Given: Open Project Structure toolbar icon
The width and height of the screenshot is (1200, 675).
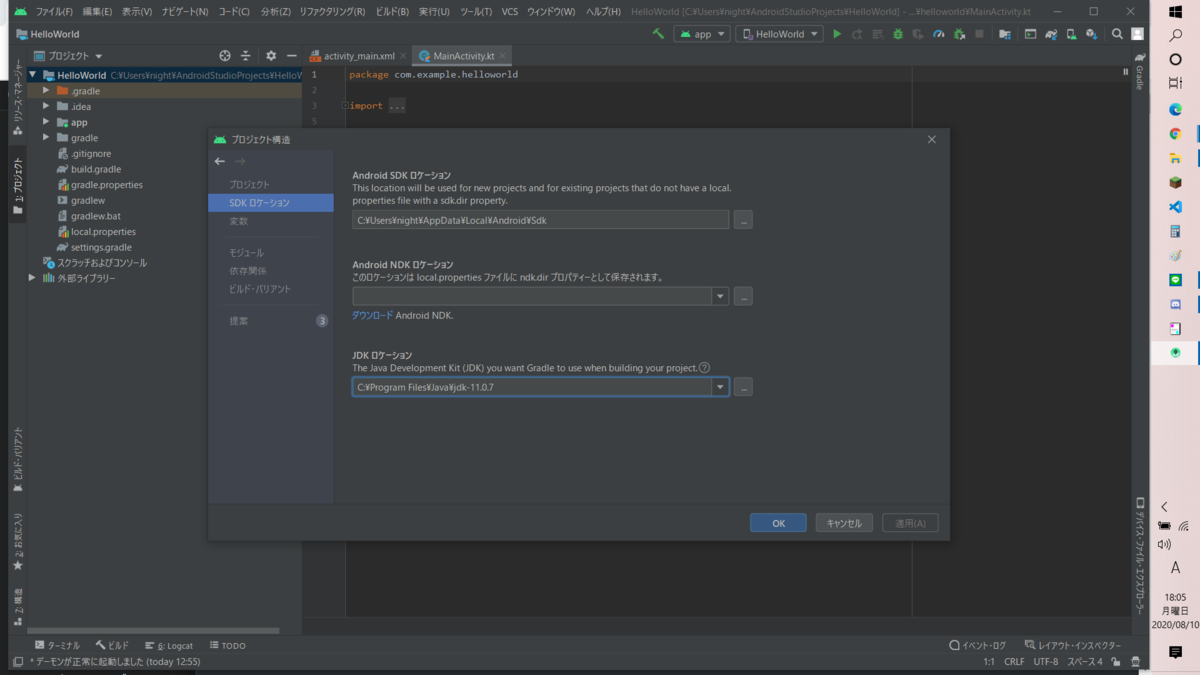Looking at the screenshot, I should point(1005,34).
